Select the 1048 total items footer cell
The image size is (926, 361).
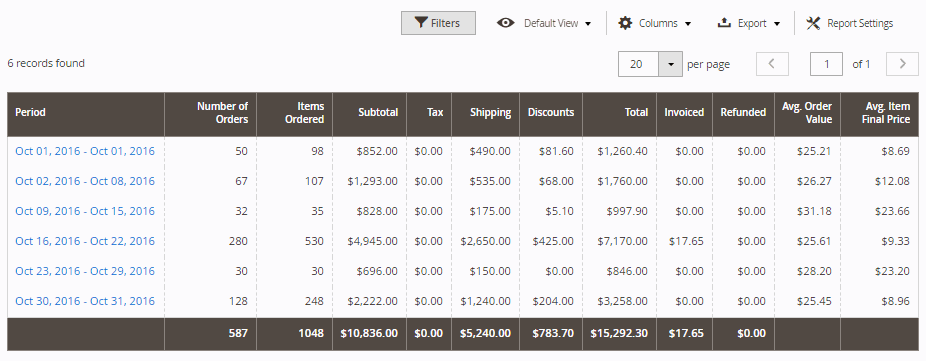294,333
